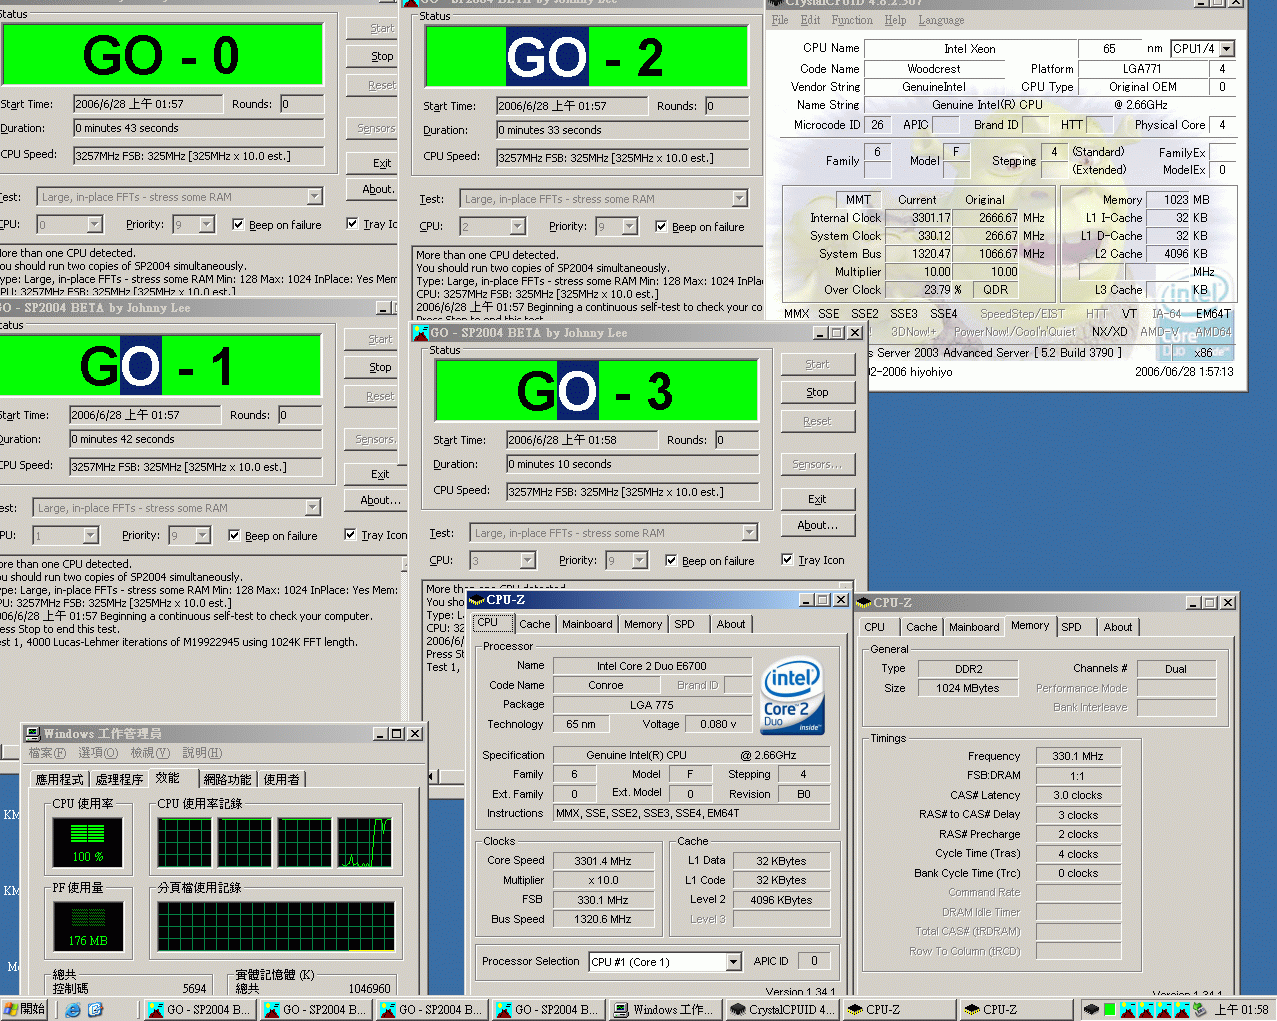Screen dimensions: 1277x1021
Task: Click the 分頁檔使用記錄 history graph
Action: (276, 926)
